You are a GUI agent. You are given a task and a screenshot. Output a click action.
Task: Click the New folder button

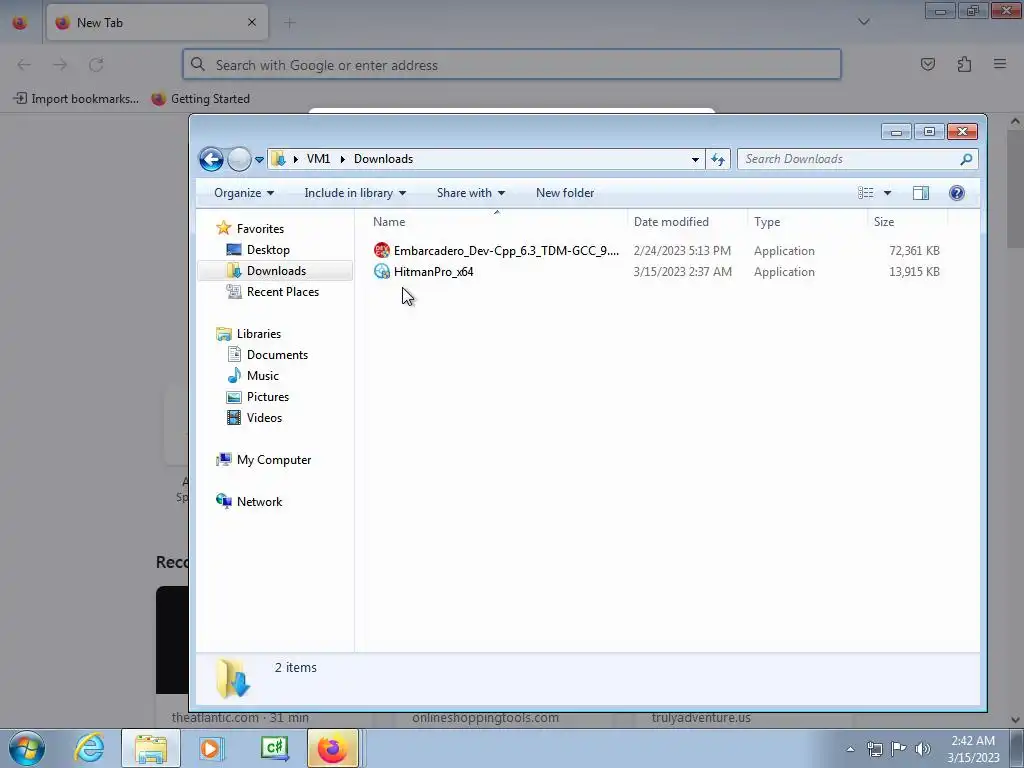[565, 193]
